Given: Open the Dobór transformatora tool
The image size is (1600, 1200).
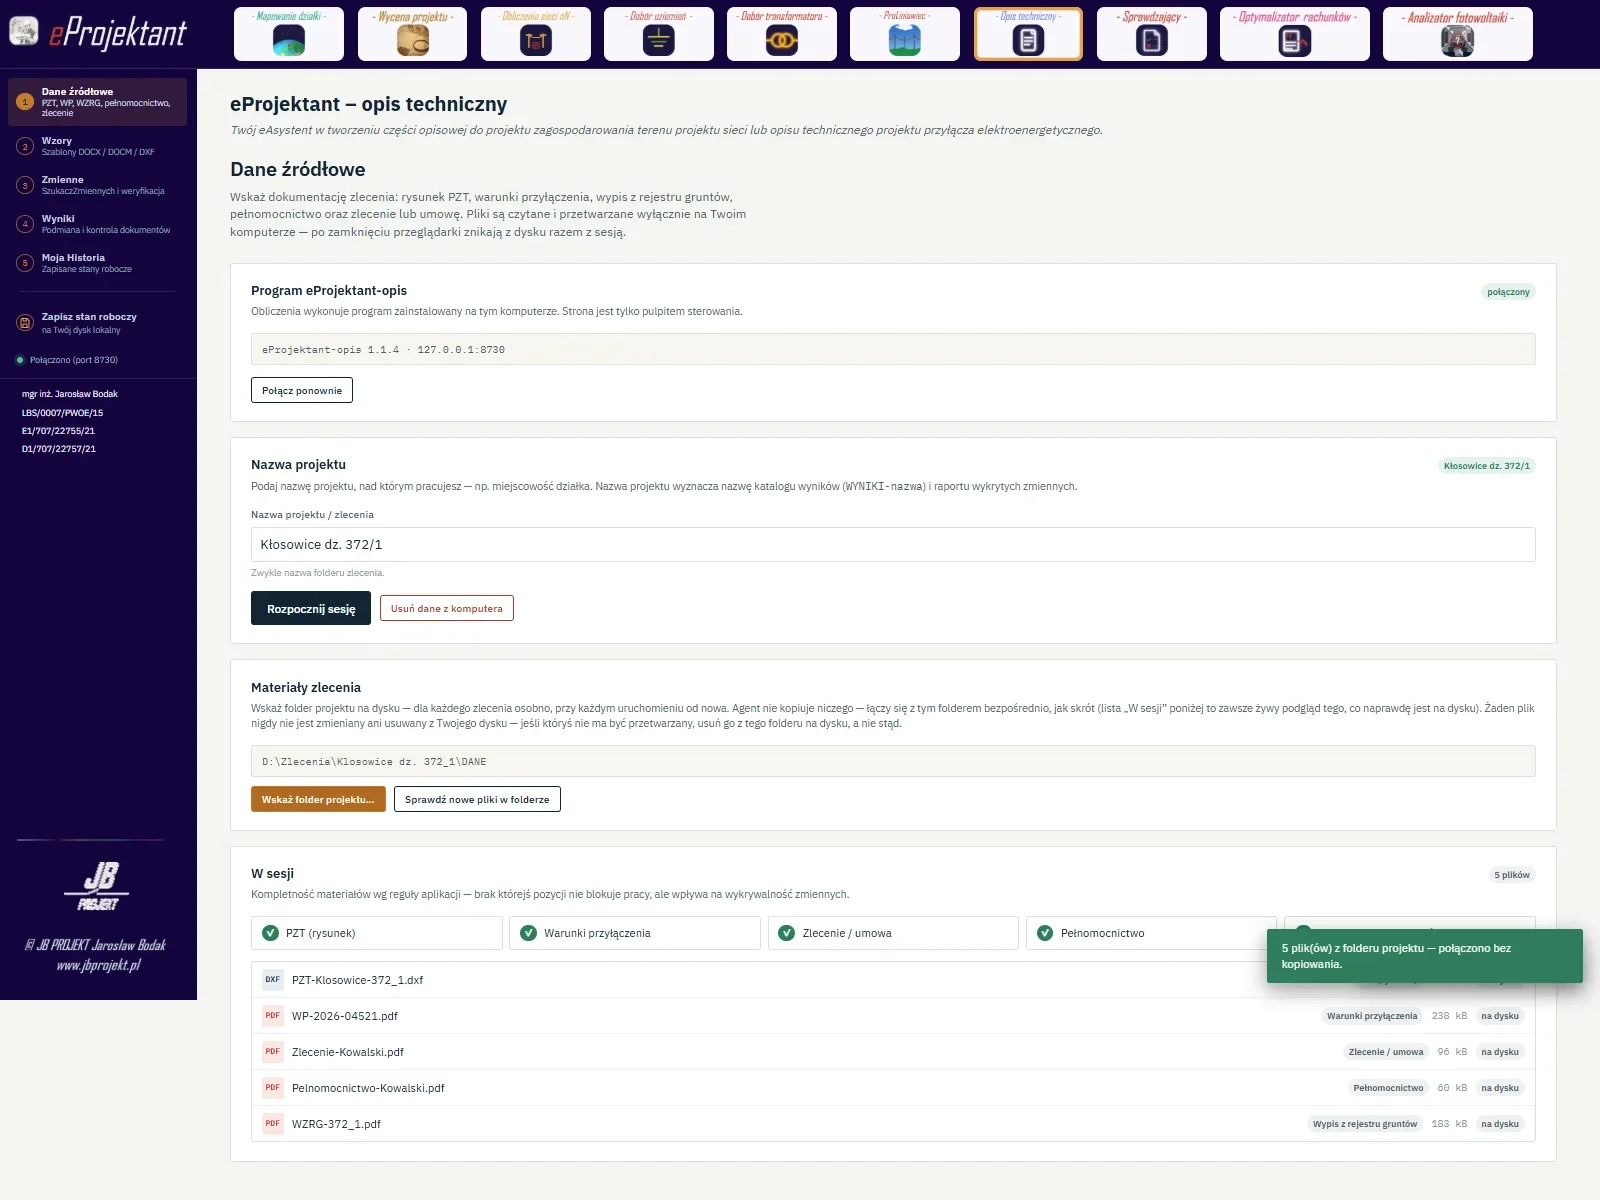Looking at the screenshot, I should (782, 34).
